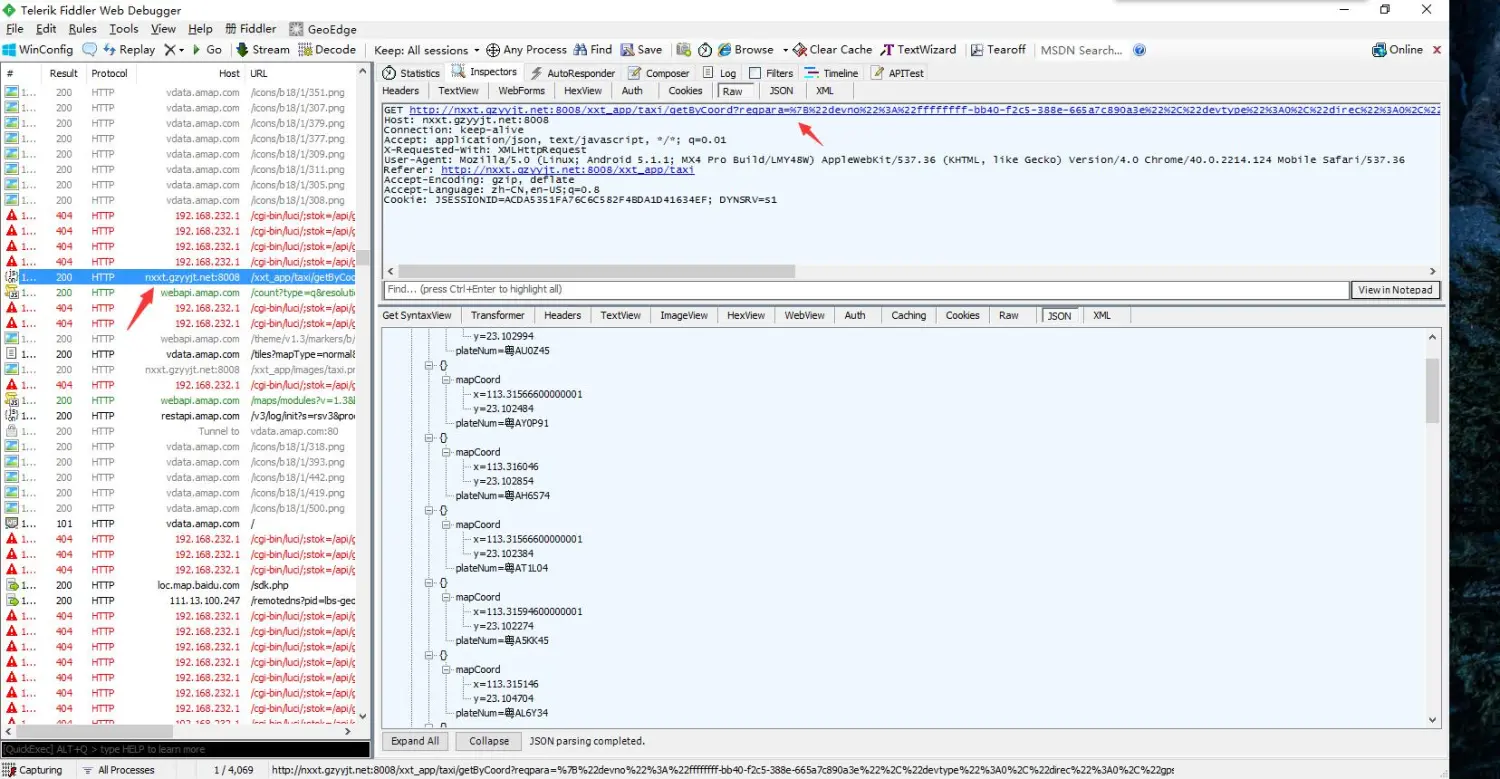Open the File menu
The image size is (1500, 779).
point(15,29)
